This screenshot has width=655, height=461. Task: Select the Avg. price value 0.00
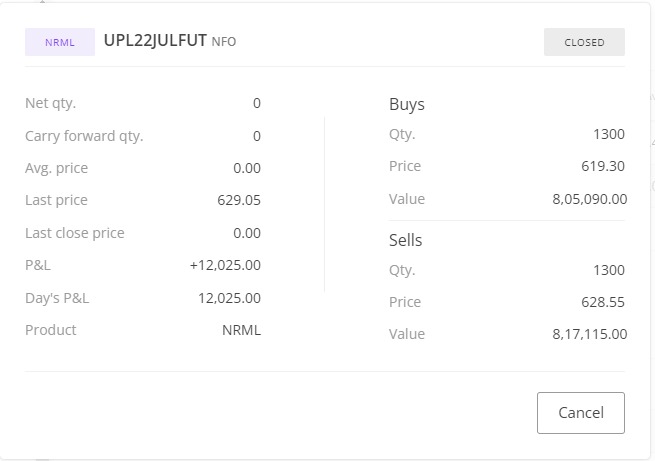[246, 168]
